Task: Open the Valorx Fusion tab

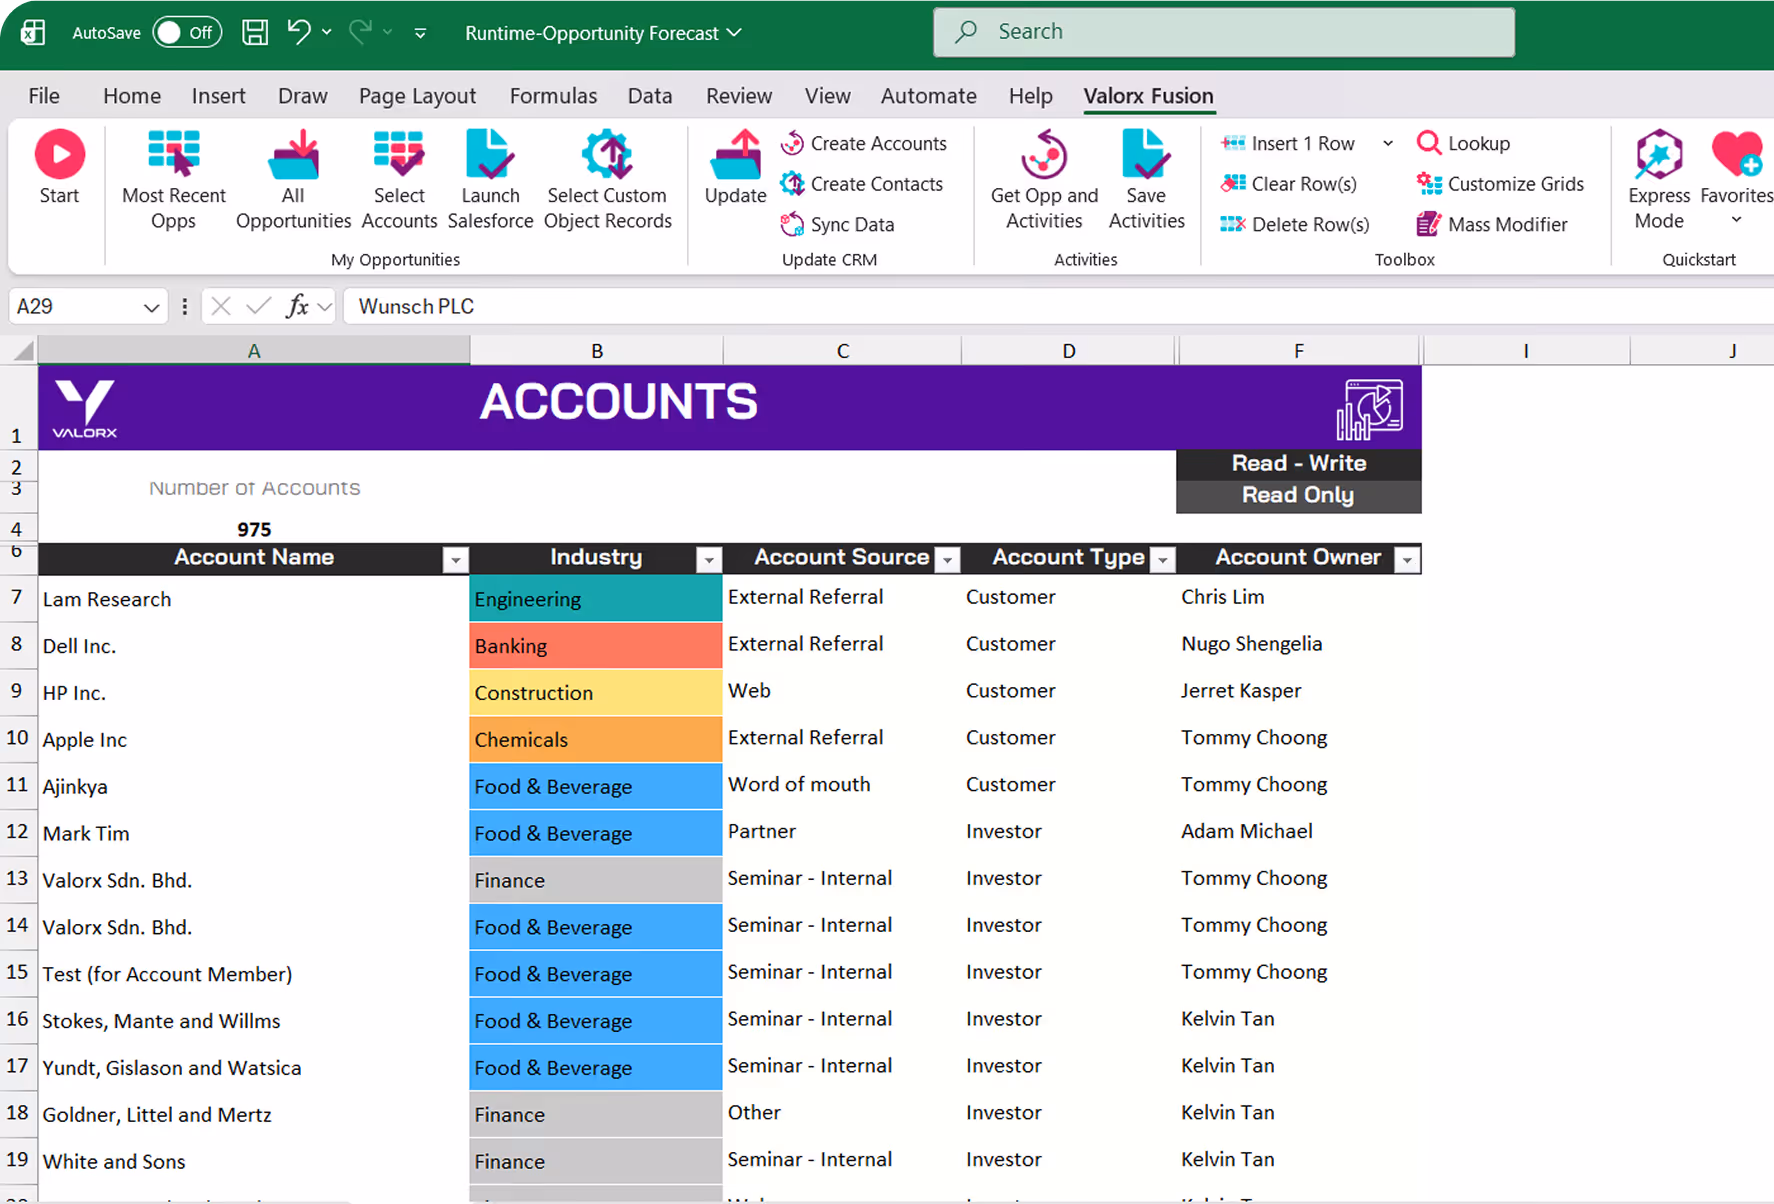Action: tap(1148, 96)
